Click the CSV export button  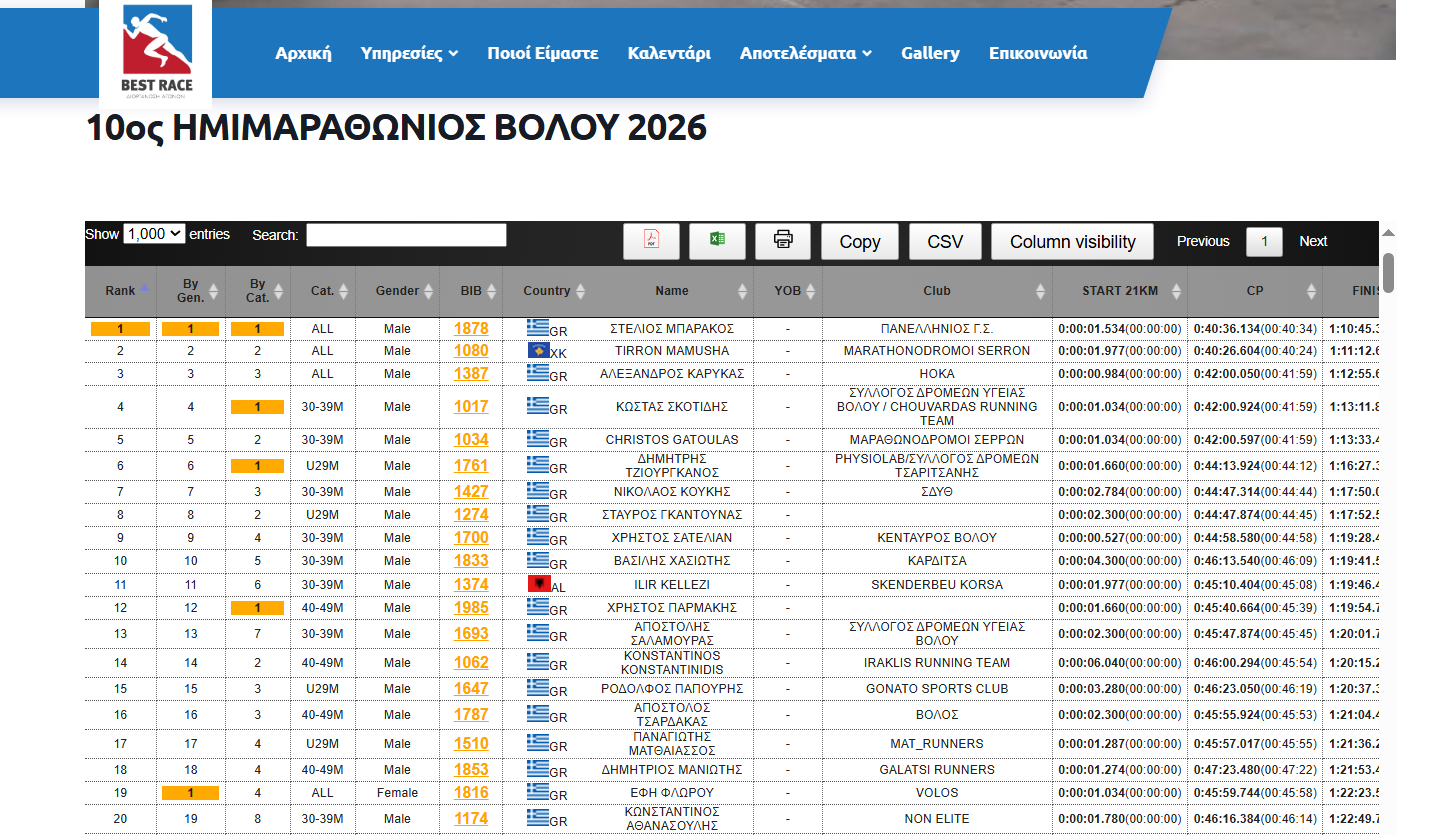945,242
